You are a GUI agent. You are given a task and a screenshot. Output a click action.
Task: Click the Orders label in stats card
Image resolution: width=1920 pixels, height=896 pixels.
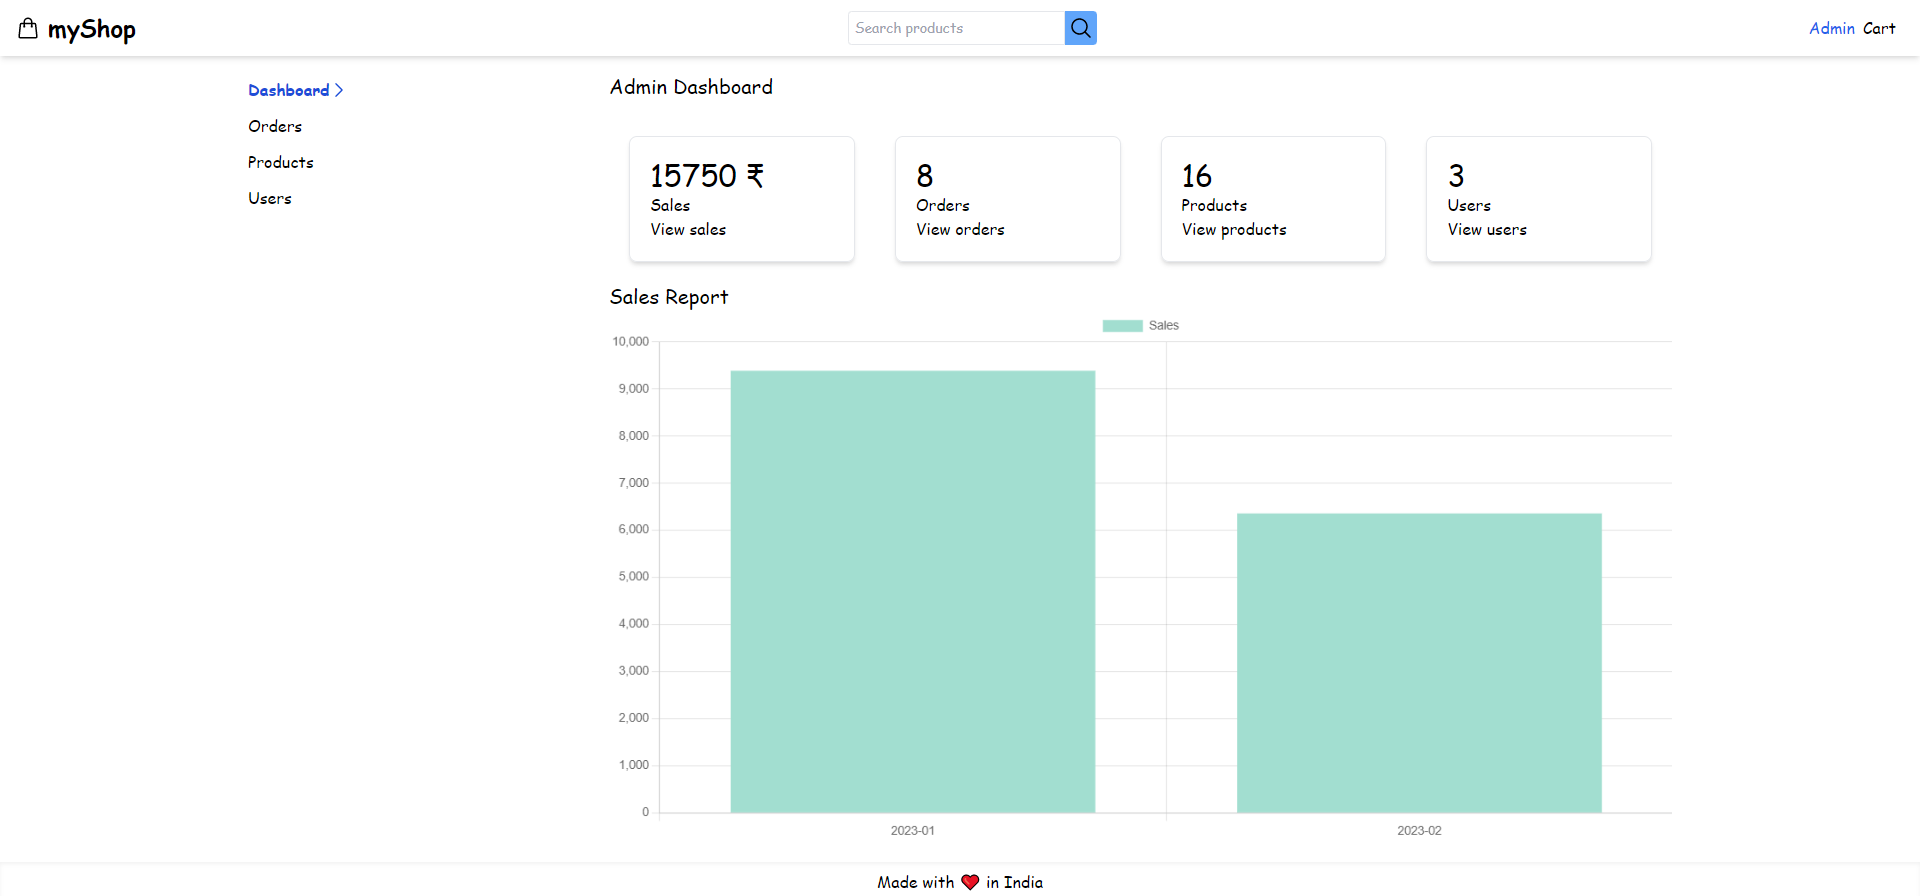943,205
